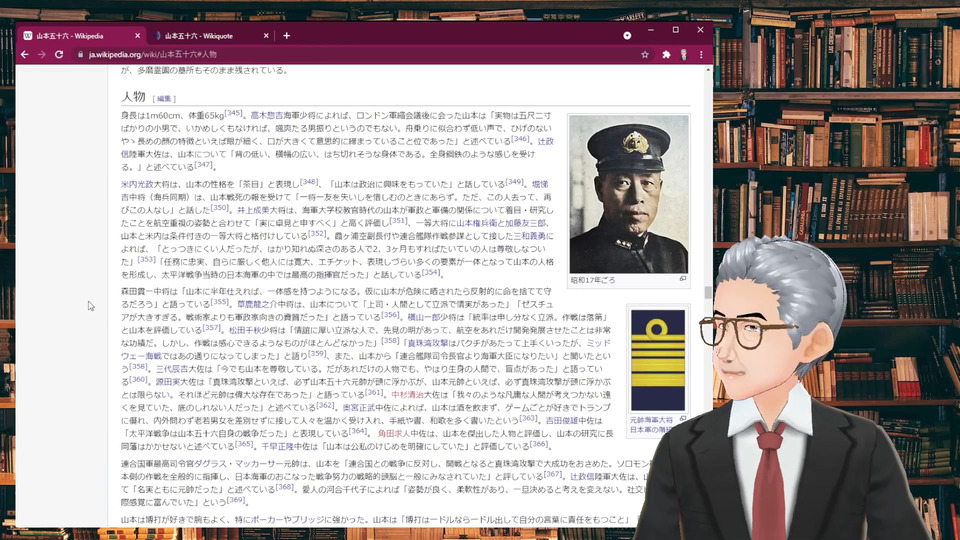View site info via the padlock icon
Image resolution: width=960 pixels, height=540 pixels.
(x=80, y=54)
